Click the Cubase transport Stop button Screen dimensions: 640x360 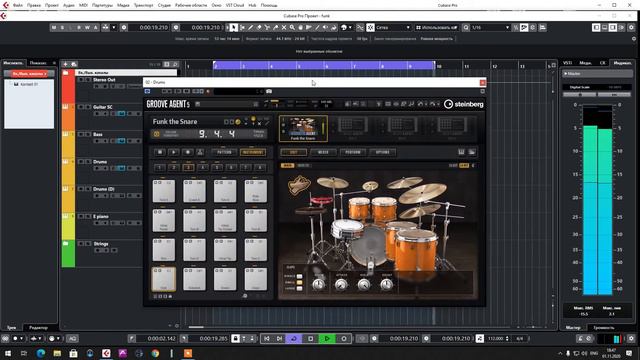tap(311, 338)
